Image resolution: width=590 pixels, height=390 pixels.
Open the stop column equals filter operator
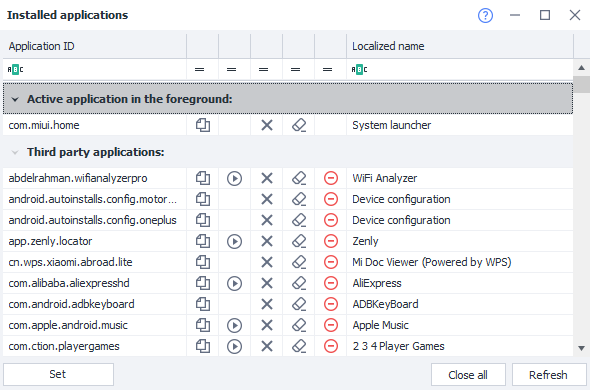point(263,70)
